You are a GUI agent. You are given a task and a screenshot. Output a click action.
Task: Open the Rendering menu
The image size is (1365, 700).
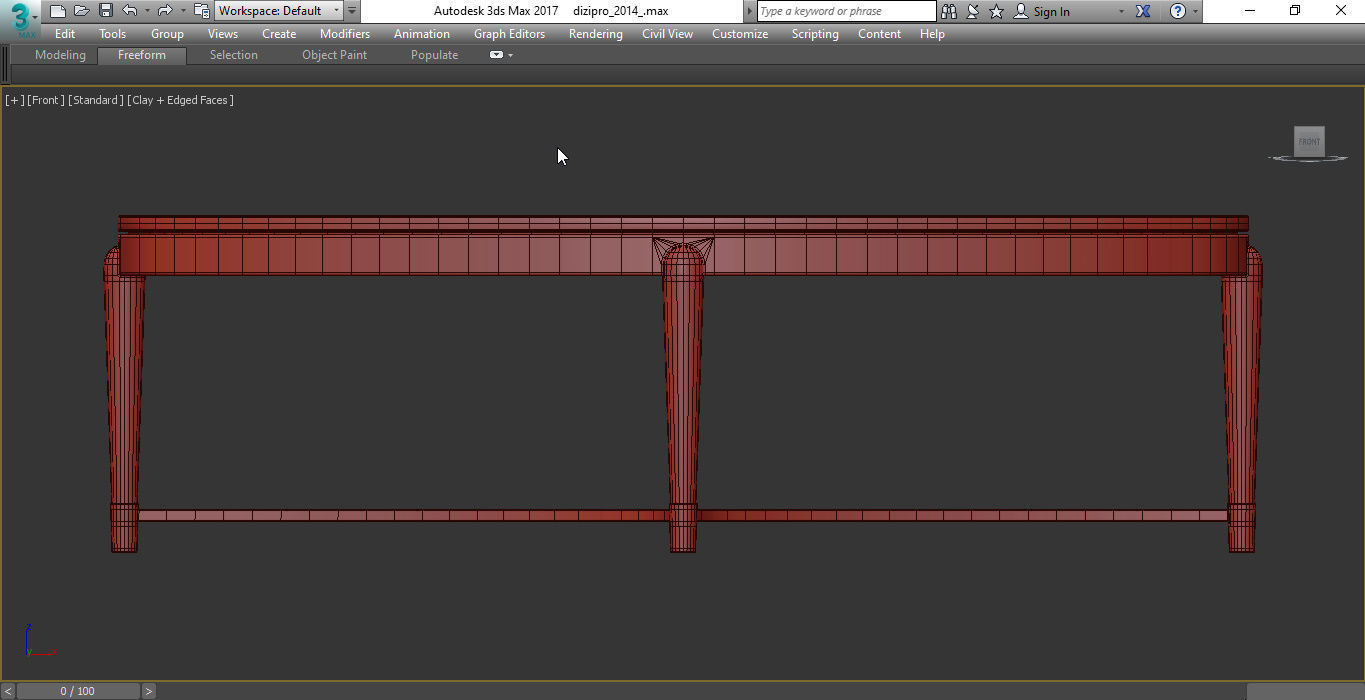point(596,34)
